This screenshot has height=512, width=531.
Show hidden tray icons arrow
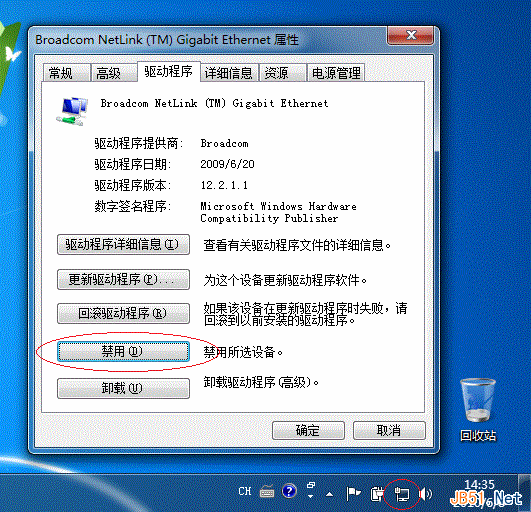point(329,494)
